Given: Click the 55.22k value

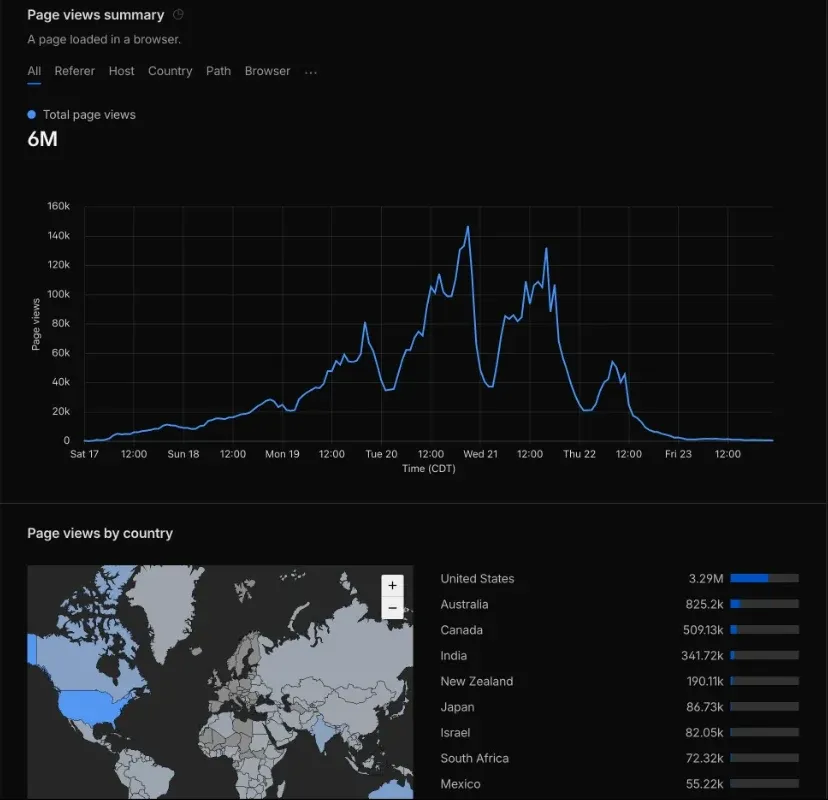Looking at the screenshot, I should pyautogui.click(x=704, y=784).
